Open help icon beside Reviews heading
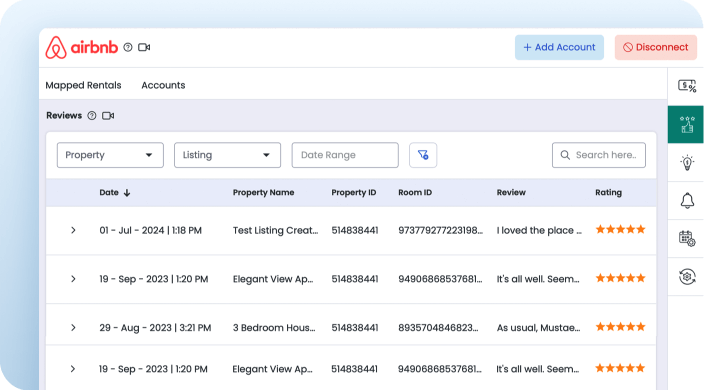The image size is (704, 390). [92, 116]
